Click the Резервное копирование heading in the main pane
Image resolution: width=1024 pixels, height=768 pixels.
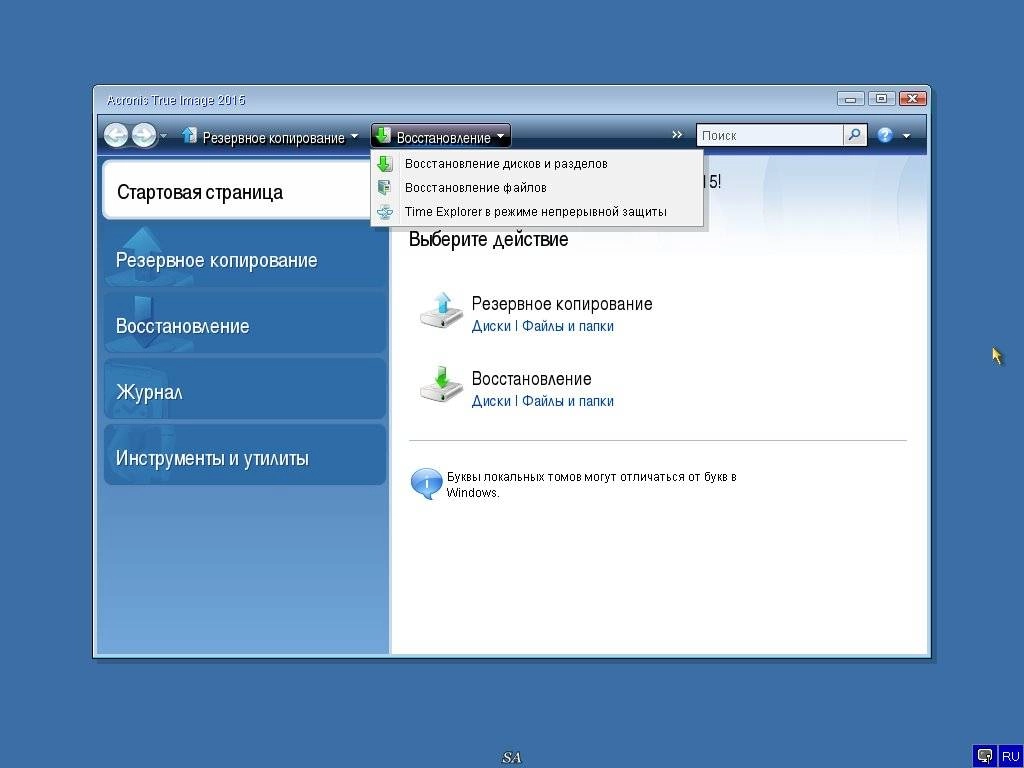[x=562, y=304]
